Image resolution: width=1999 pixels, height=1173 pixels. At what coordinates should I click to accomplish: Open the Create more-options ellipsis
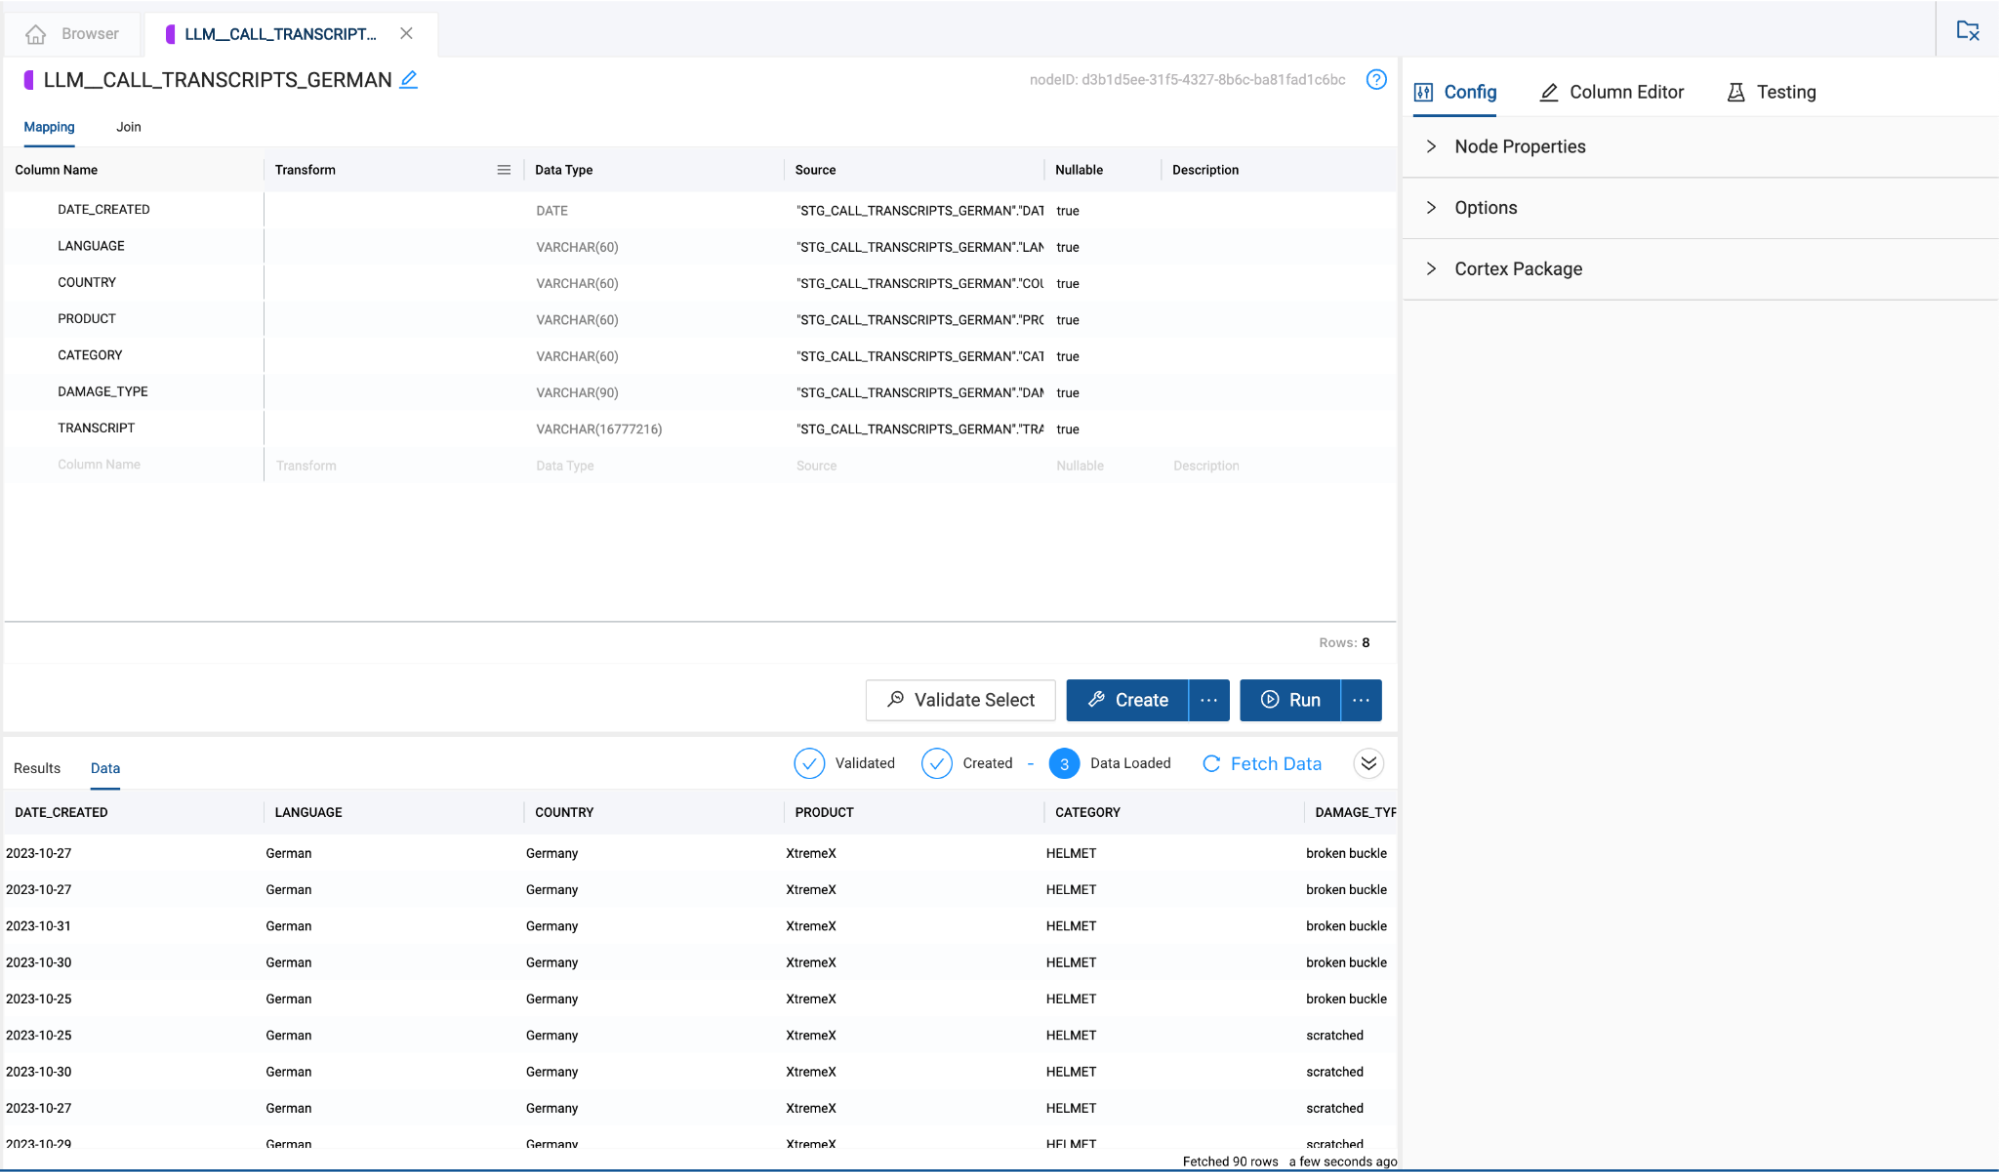[1209, 700]
